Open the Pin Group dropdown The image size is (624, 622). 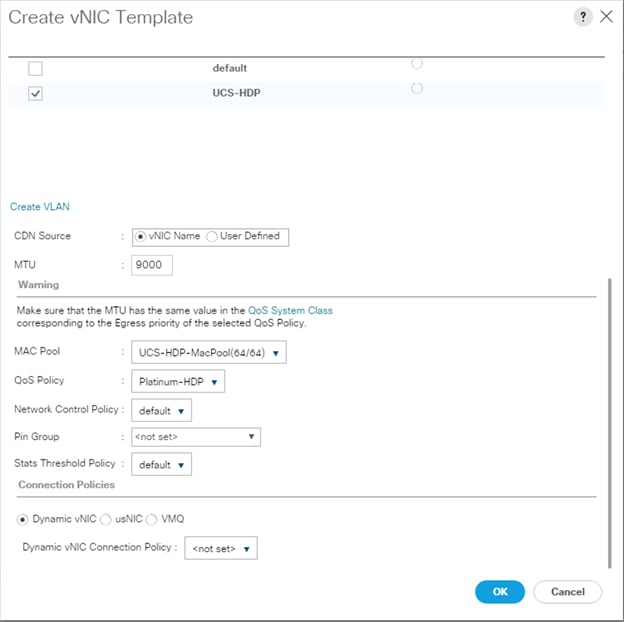tap(196, 437)
